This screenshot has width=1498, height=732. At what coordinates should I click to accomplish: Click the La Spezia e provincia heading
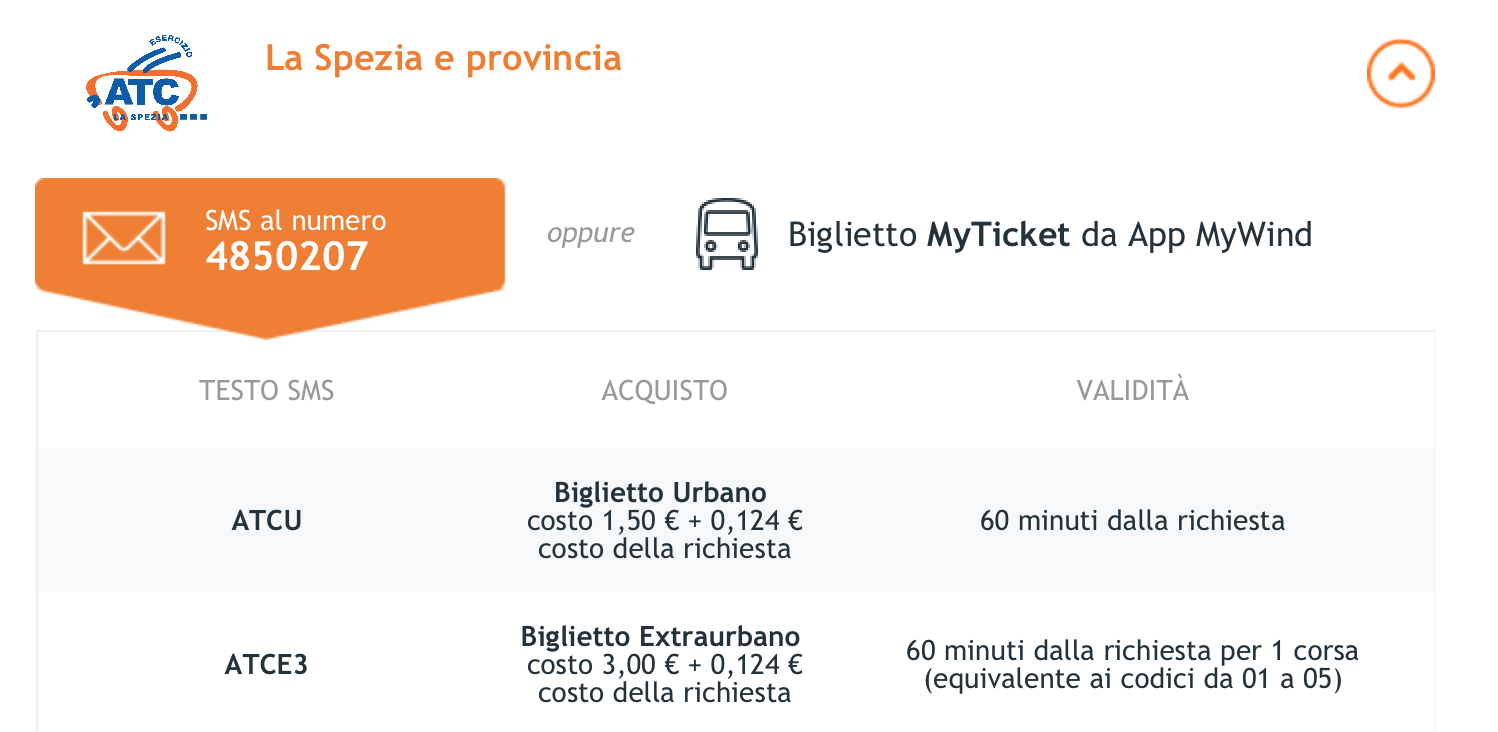click(443, 58)
